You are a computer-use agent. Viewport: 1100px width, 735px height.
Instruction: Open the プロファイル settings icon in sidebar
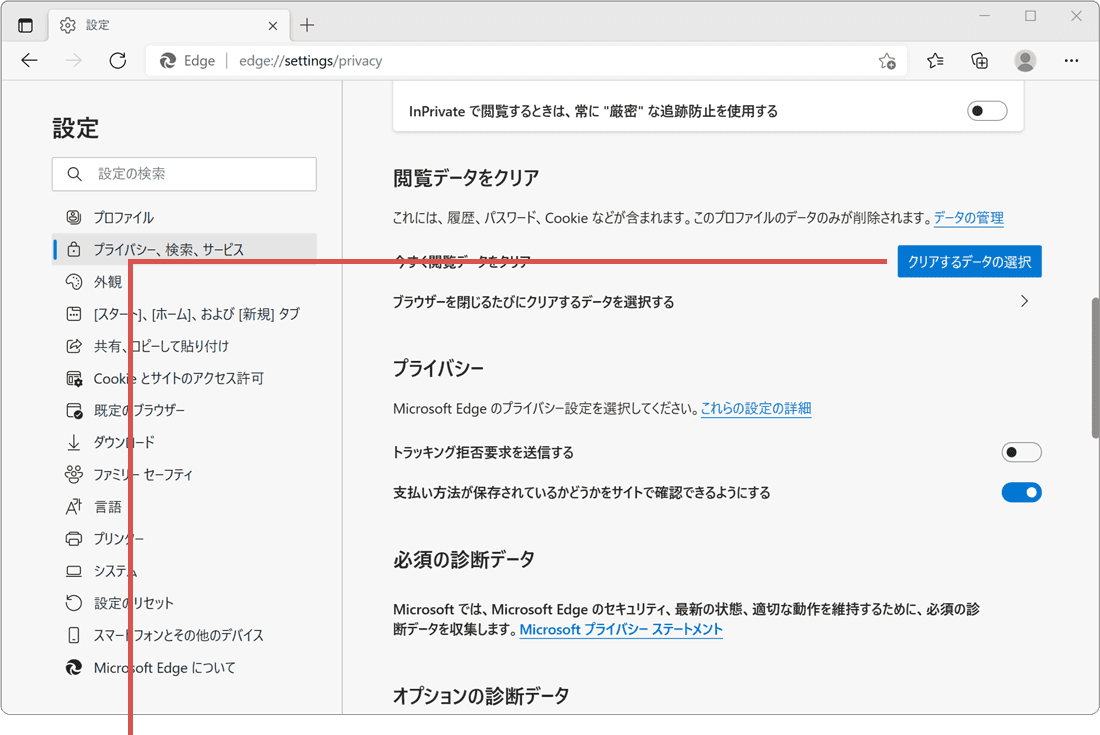point(73,216)
